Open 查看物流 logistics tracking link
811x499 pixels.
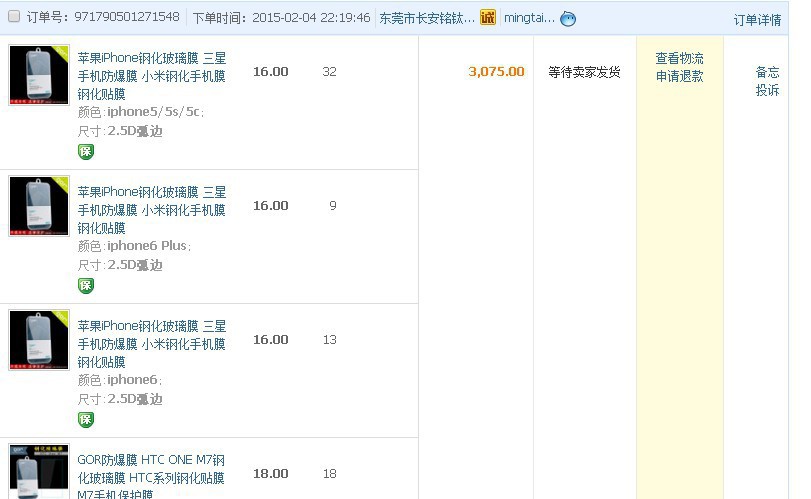(x=679, y=58)
